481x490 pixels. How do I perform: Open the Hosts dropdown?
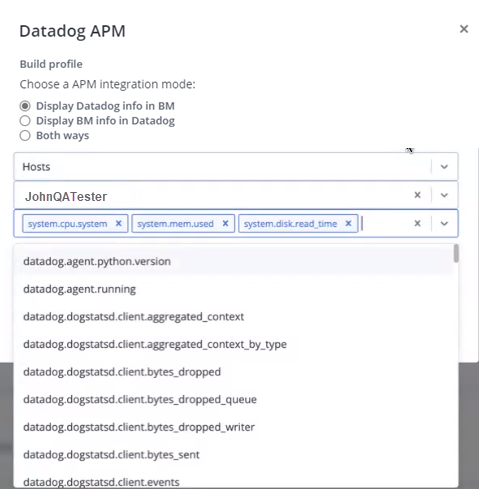point(236,167)
